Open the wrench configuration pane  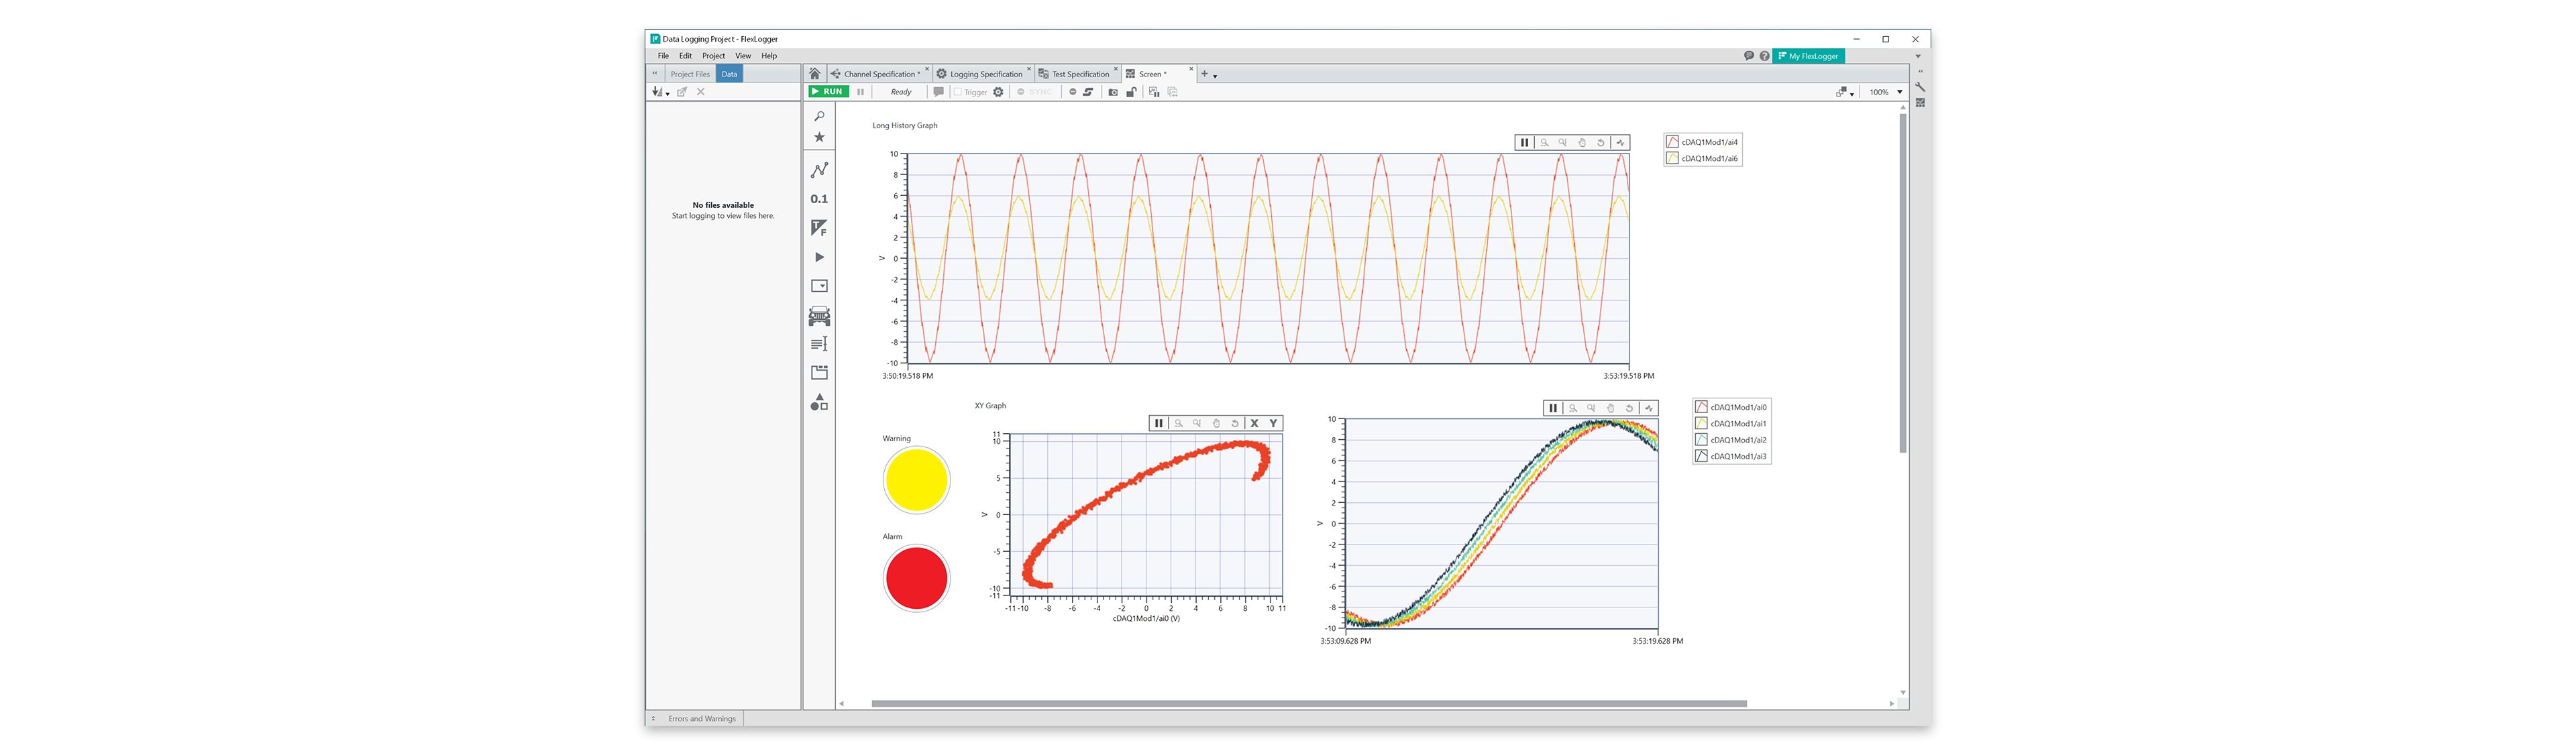click(1920, 87)
